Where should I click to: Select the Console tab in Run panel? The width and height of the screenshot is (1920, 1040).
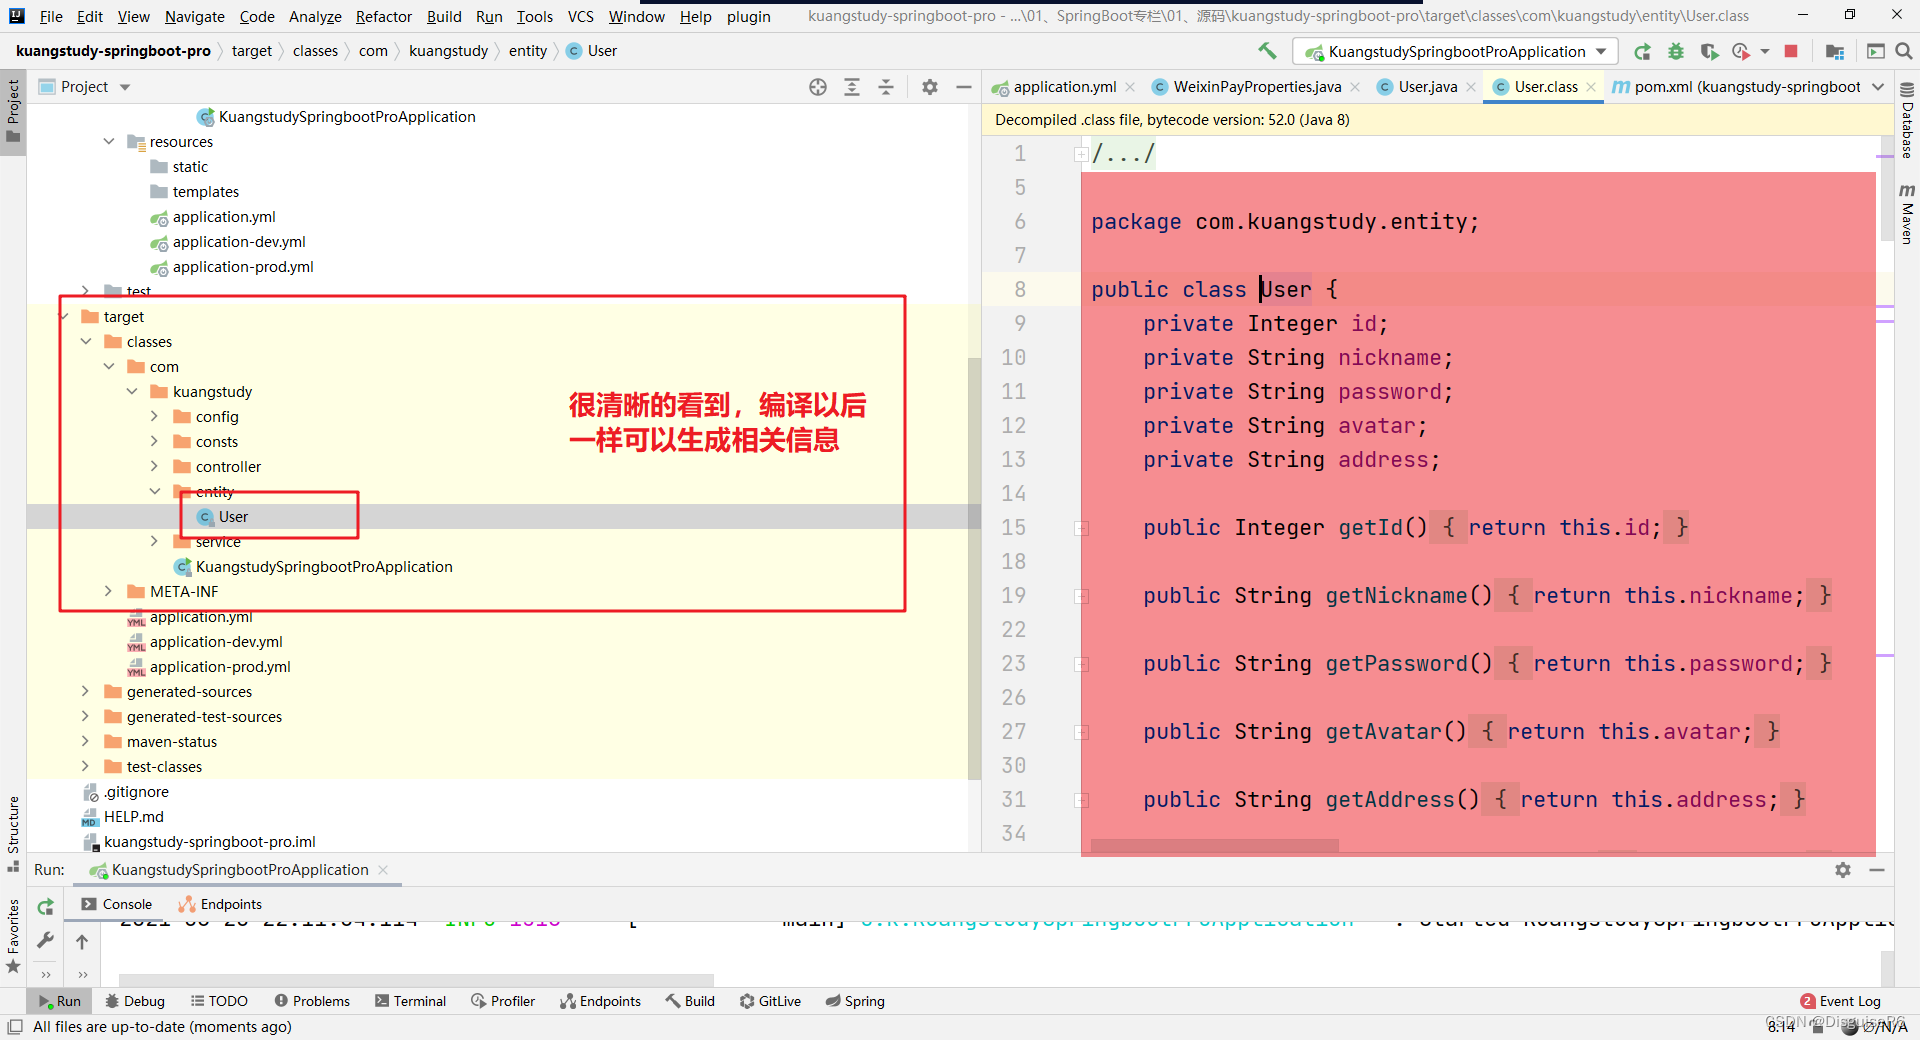[x=117, y=904]
